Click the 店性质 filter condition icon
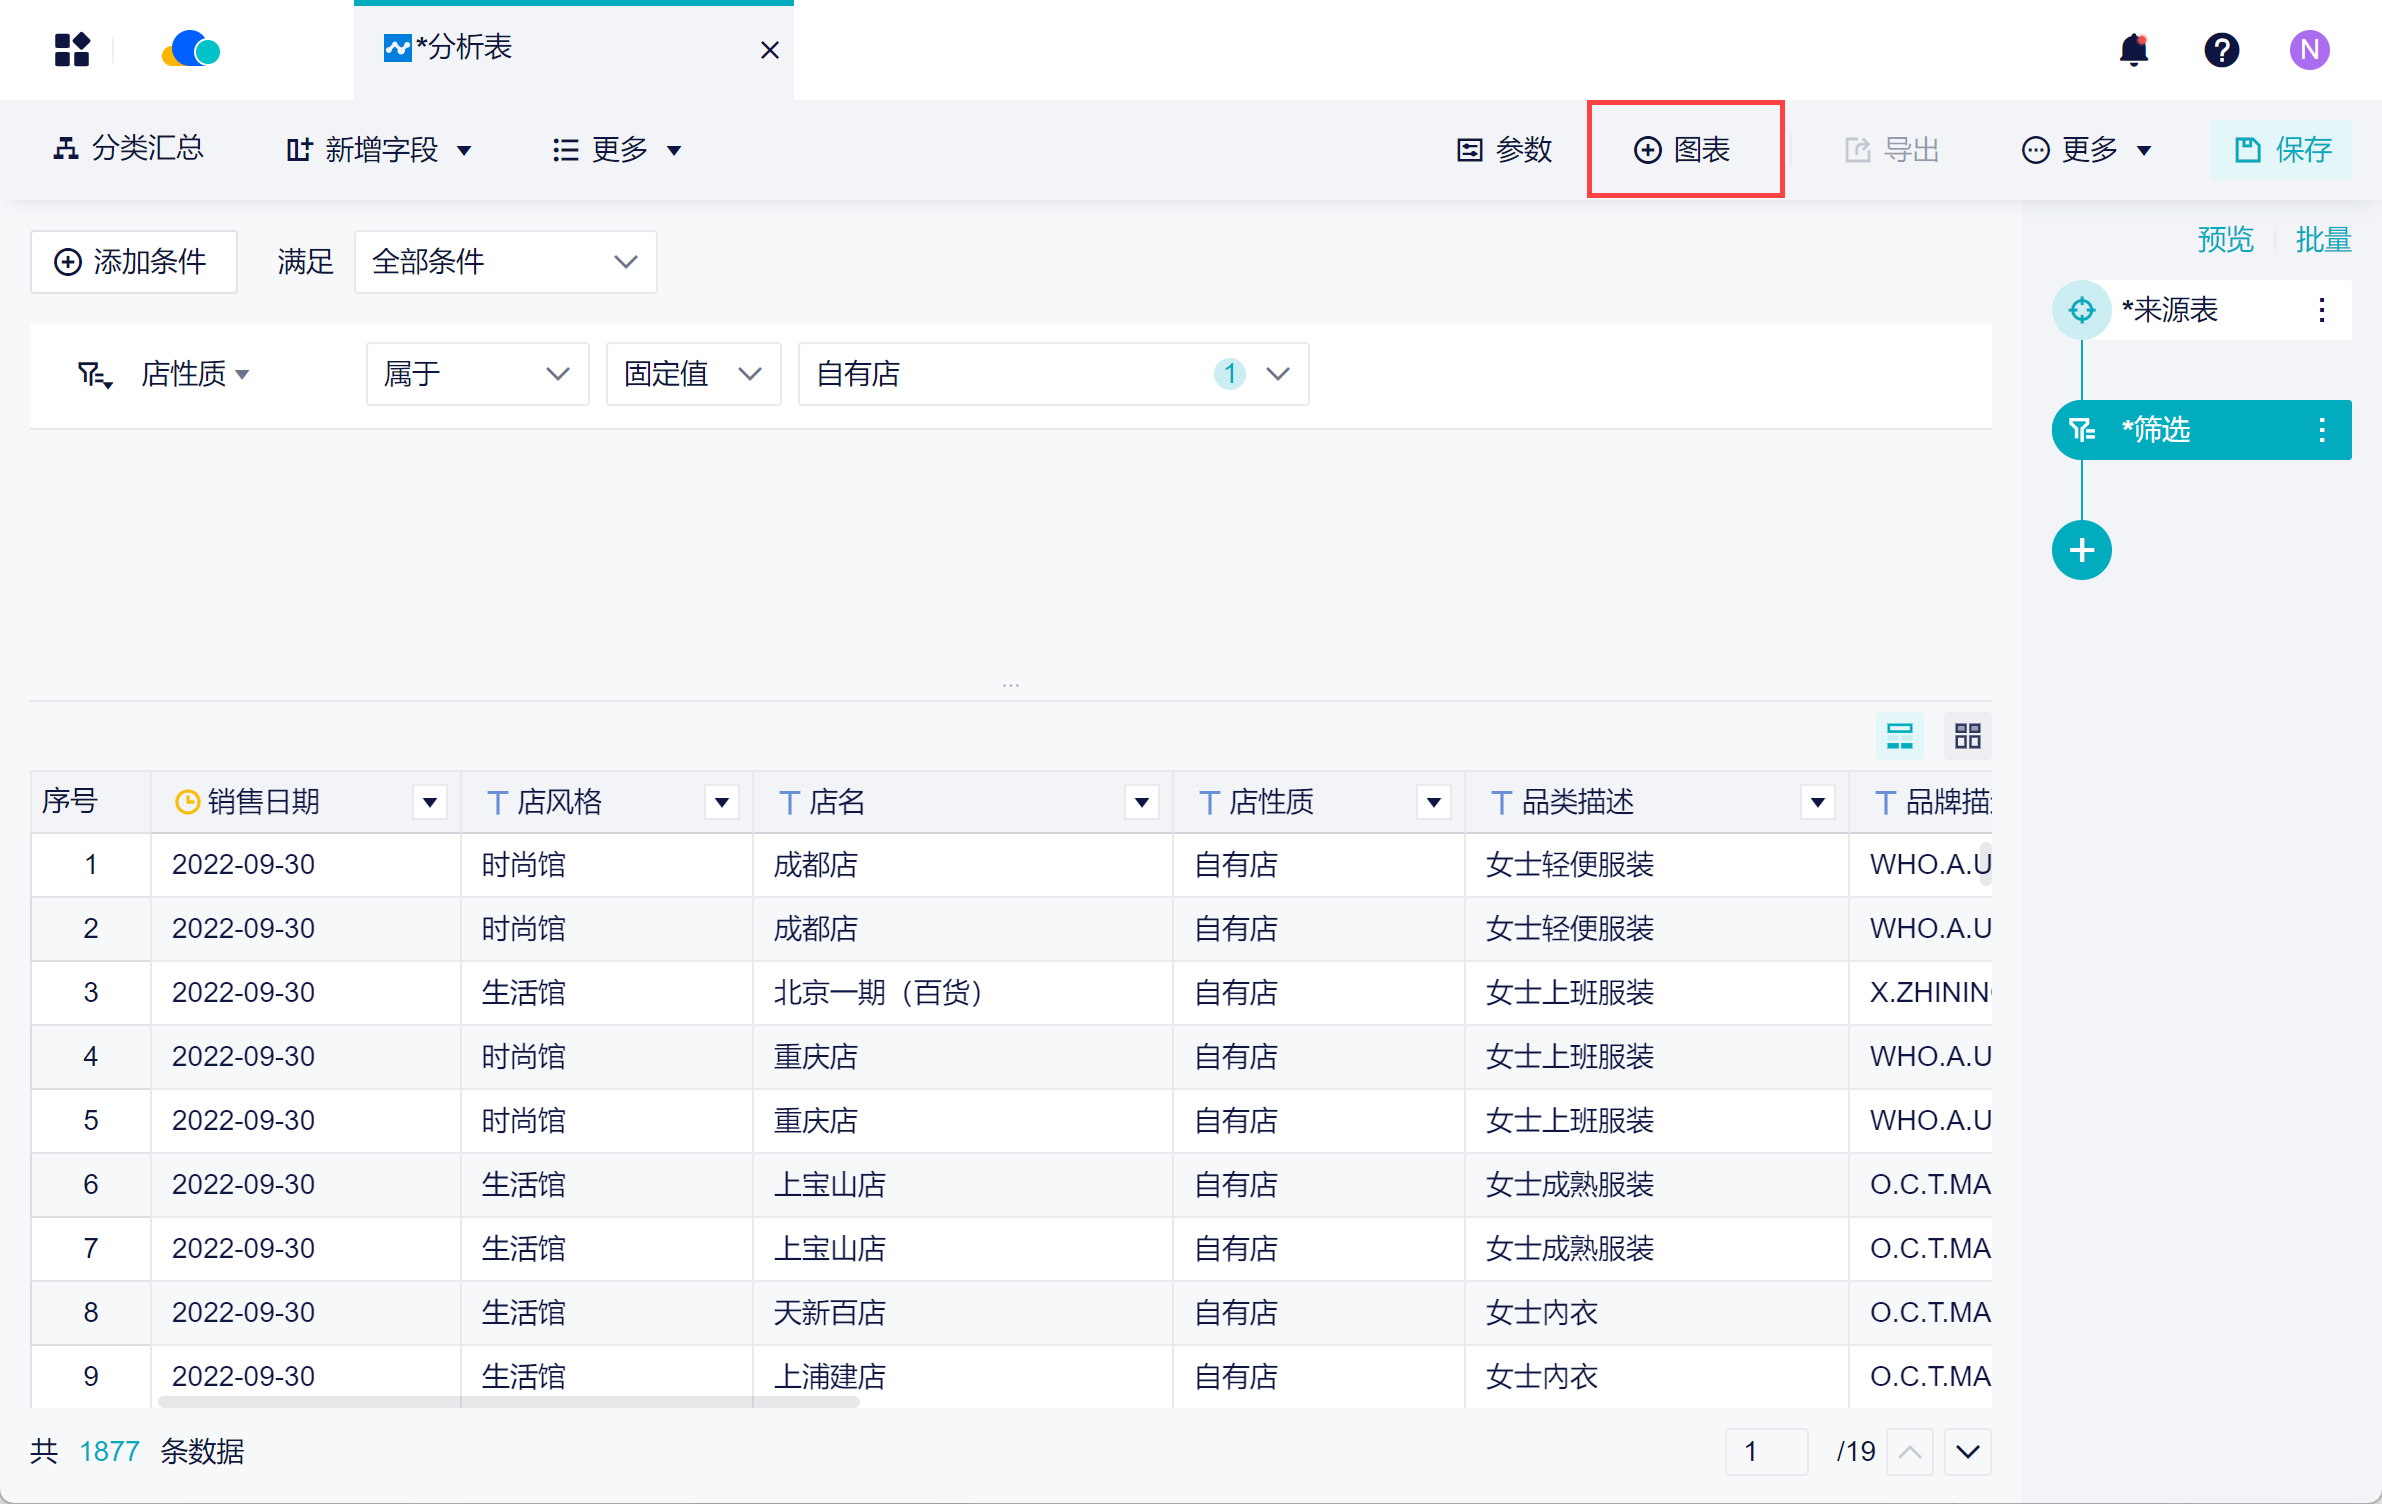This screenshot has height=1504, width=2382. pos(95,375)
